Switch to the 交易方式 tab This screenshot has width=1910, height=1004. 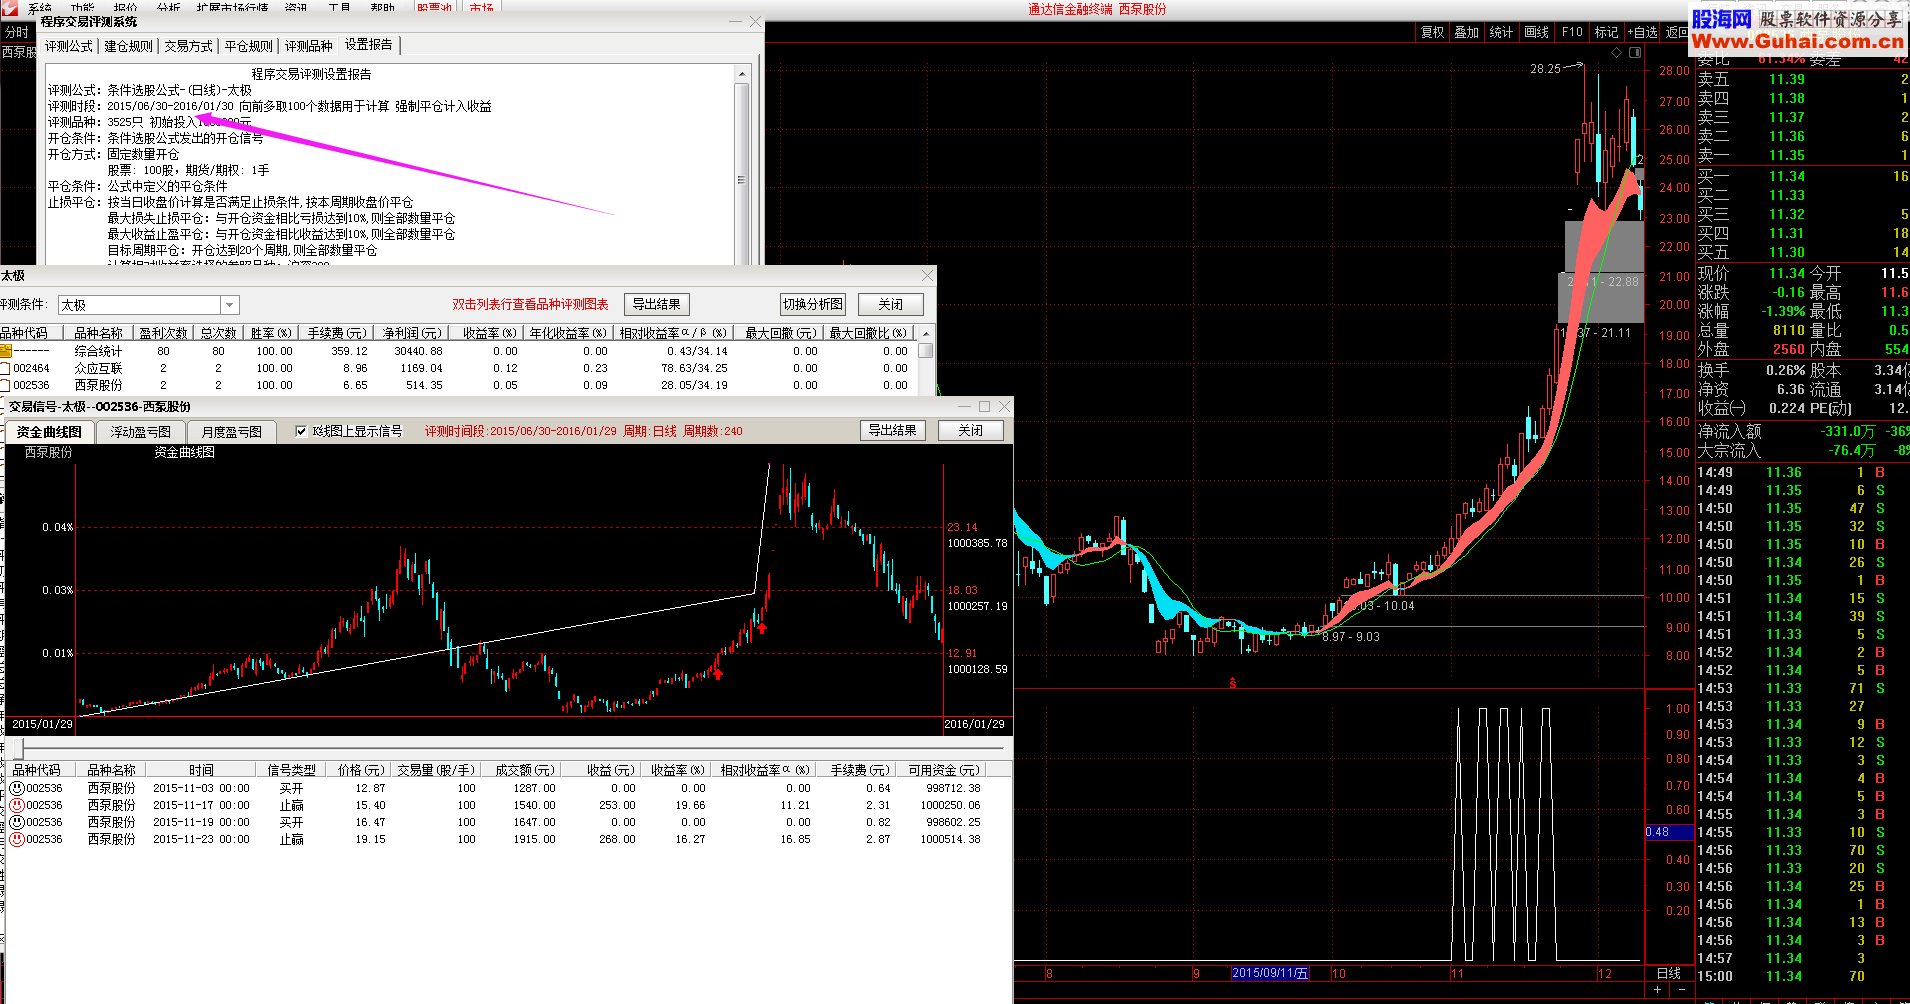[x=189, y=46]
